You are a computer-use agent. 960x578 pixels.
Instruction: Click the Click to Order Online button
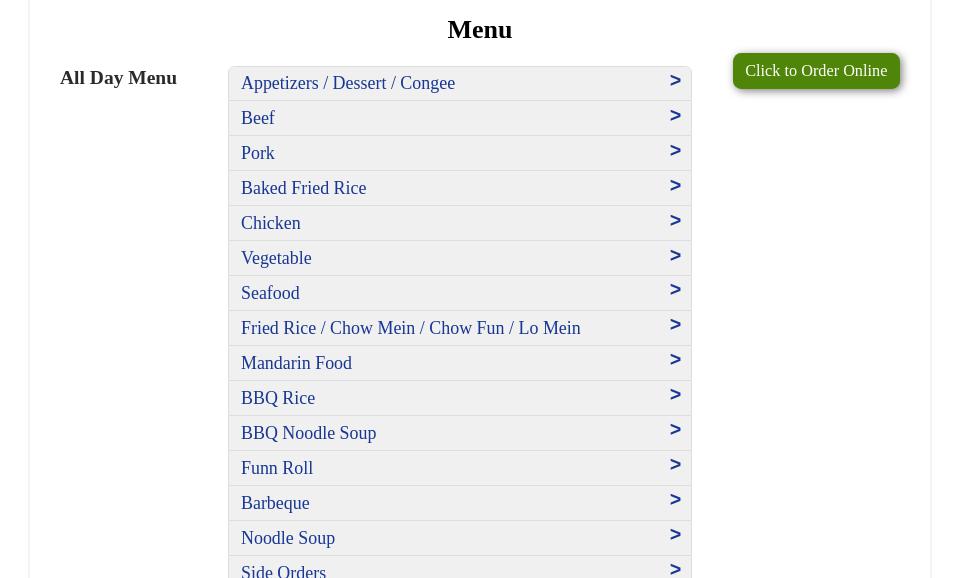(x=815, y=71)
